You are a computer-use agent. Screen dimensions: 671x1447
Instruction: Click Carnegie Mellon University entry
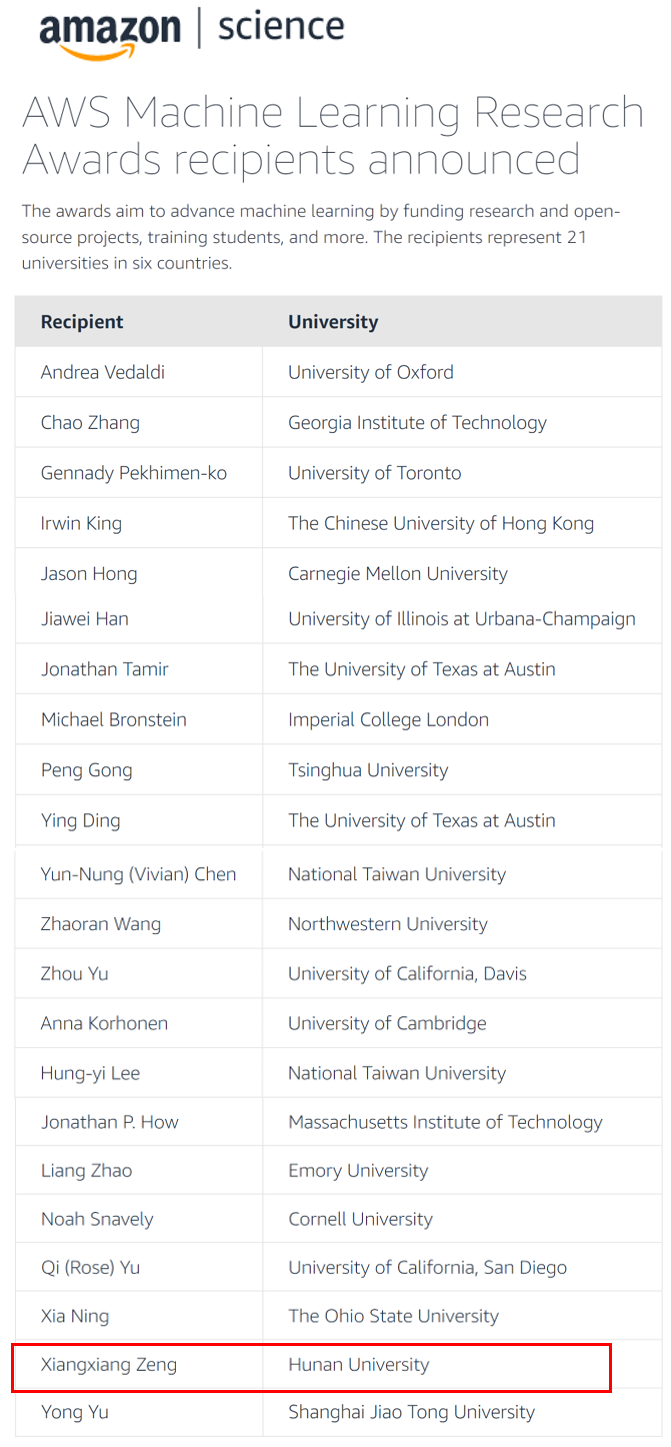tap(398, 574)
